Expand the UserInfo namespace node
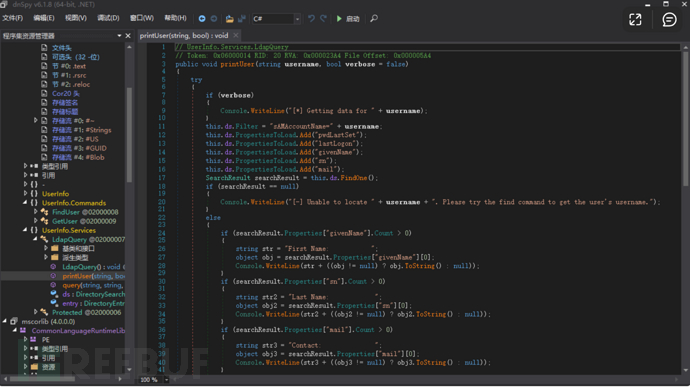Screen dimensions: 690x388 click(25, 194)
